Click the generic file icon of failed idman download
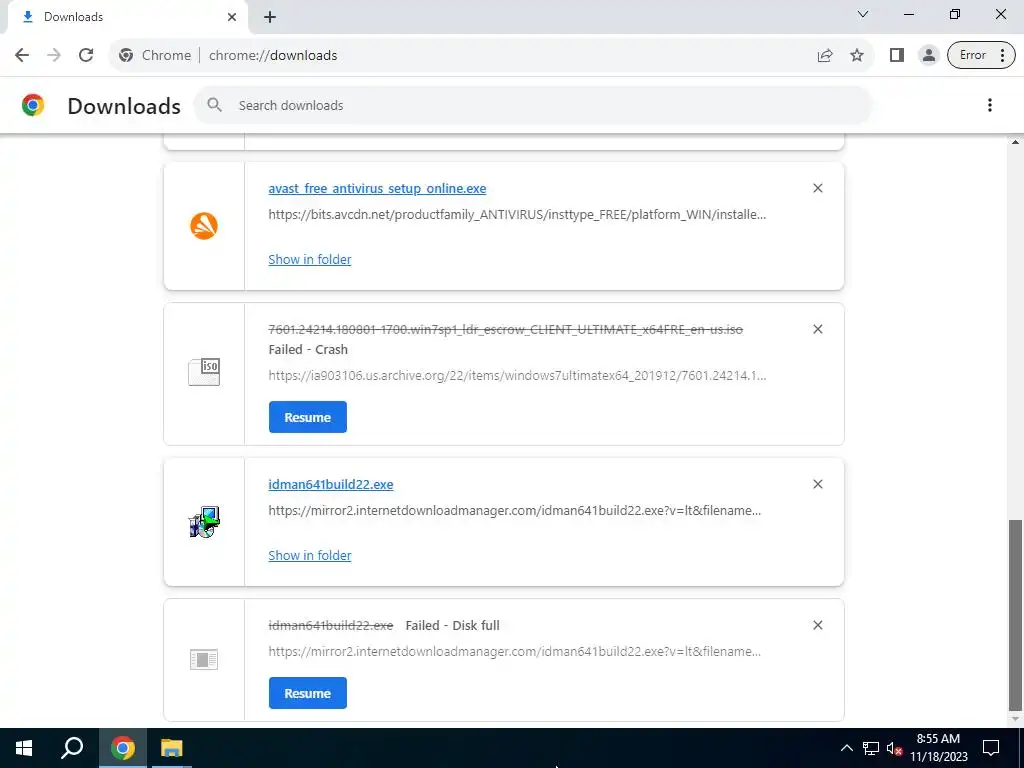Image resolution: width=1024 pixels, height=768 pixels. point(204,660)
